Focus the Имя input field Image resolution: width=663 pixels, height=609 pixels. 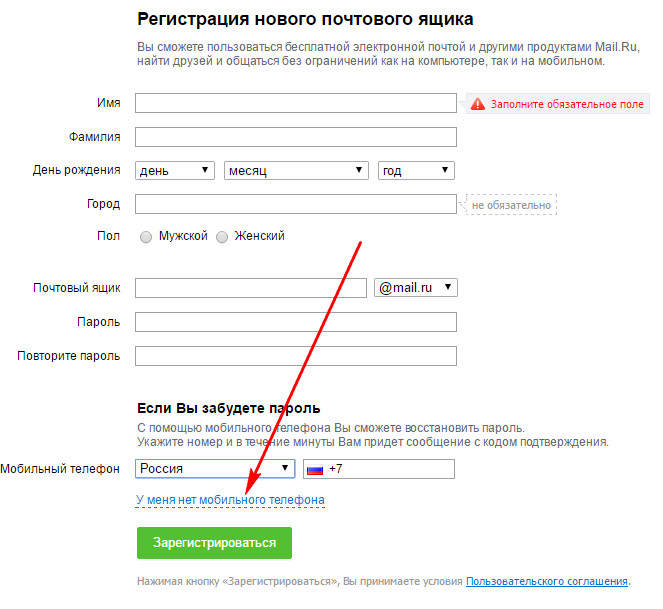pos(295,103)
